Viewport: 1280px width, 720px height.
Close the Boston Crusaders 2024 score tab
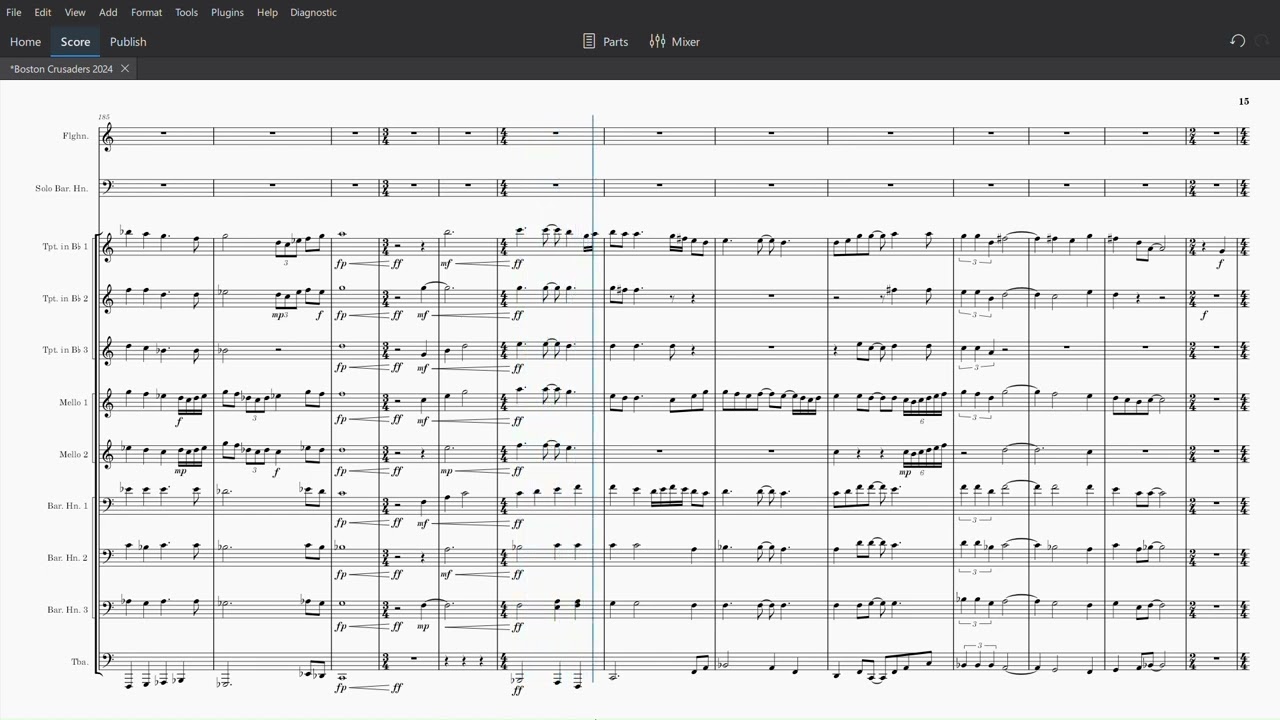click(x=125, y=69)
